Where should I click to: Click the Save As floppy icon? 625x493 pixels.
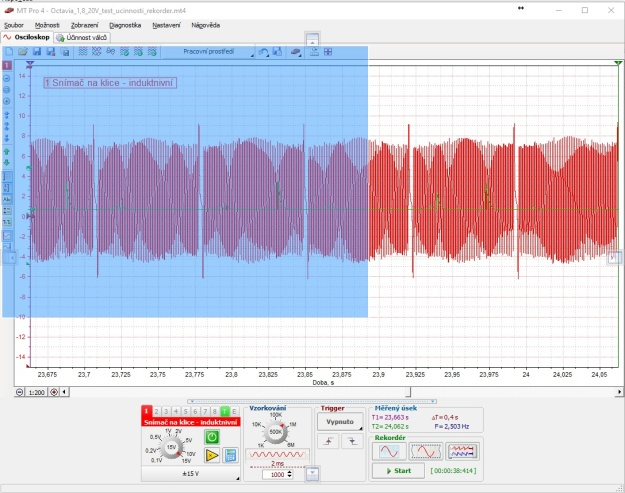[x=51, y=52]
